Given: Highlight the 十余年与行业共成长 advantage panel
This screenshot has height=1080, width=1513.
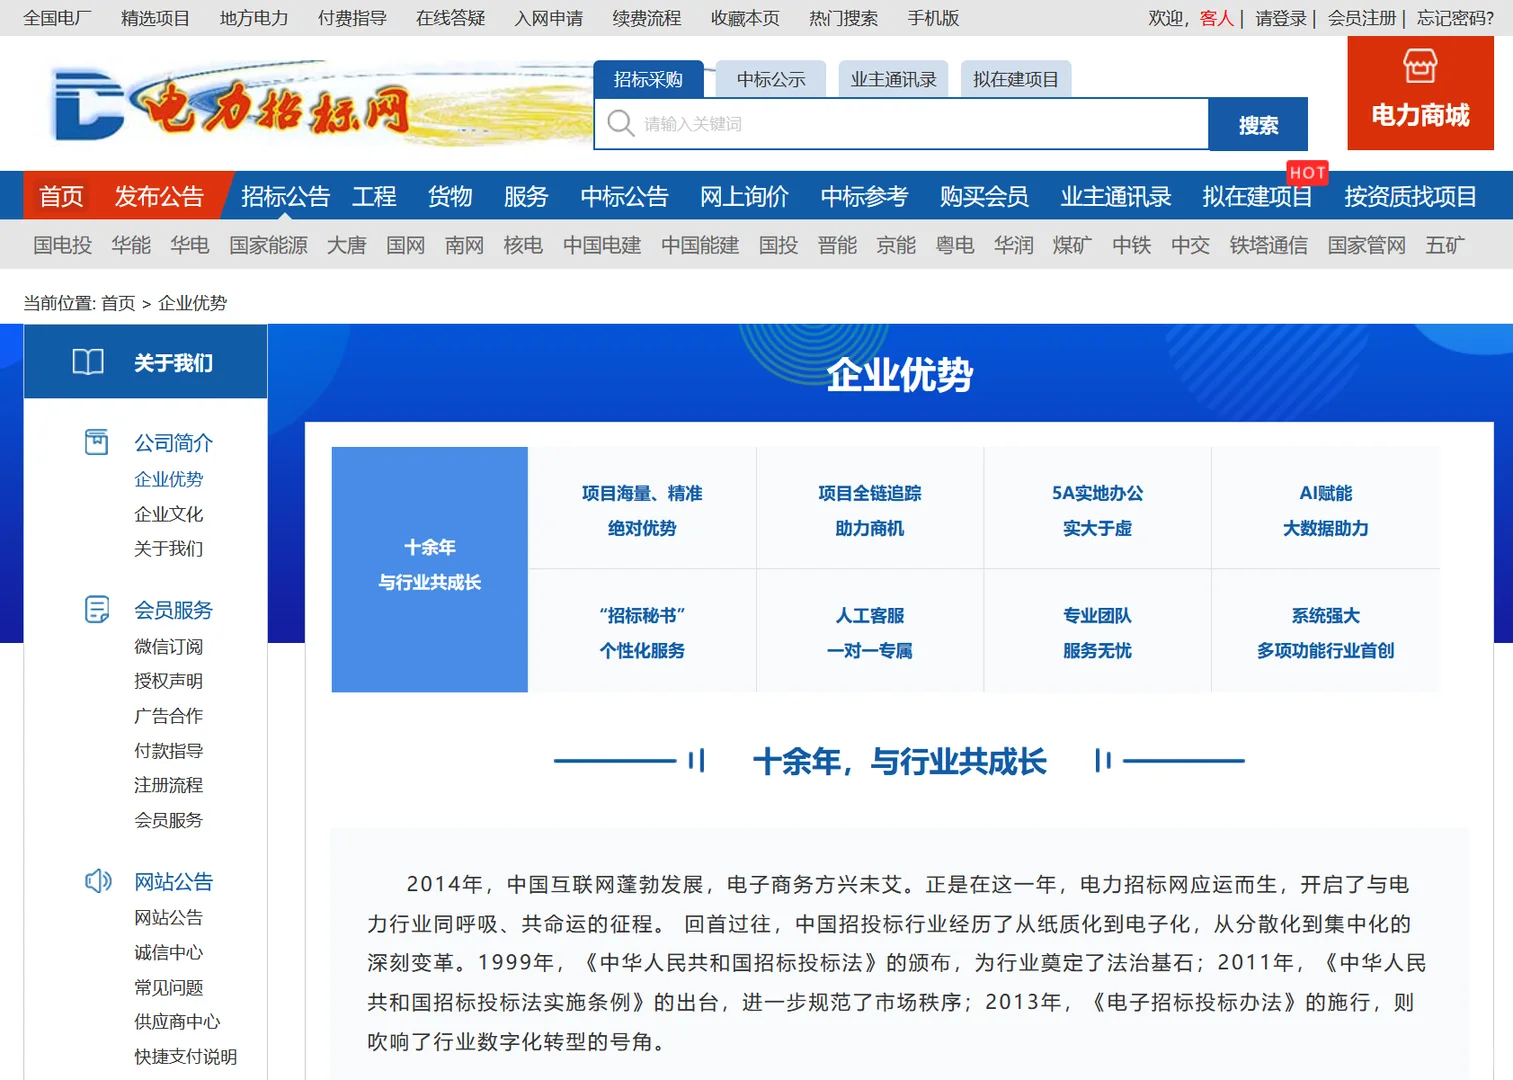Looking at the screenshot, I should [429, 569].
